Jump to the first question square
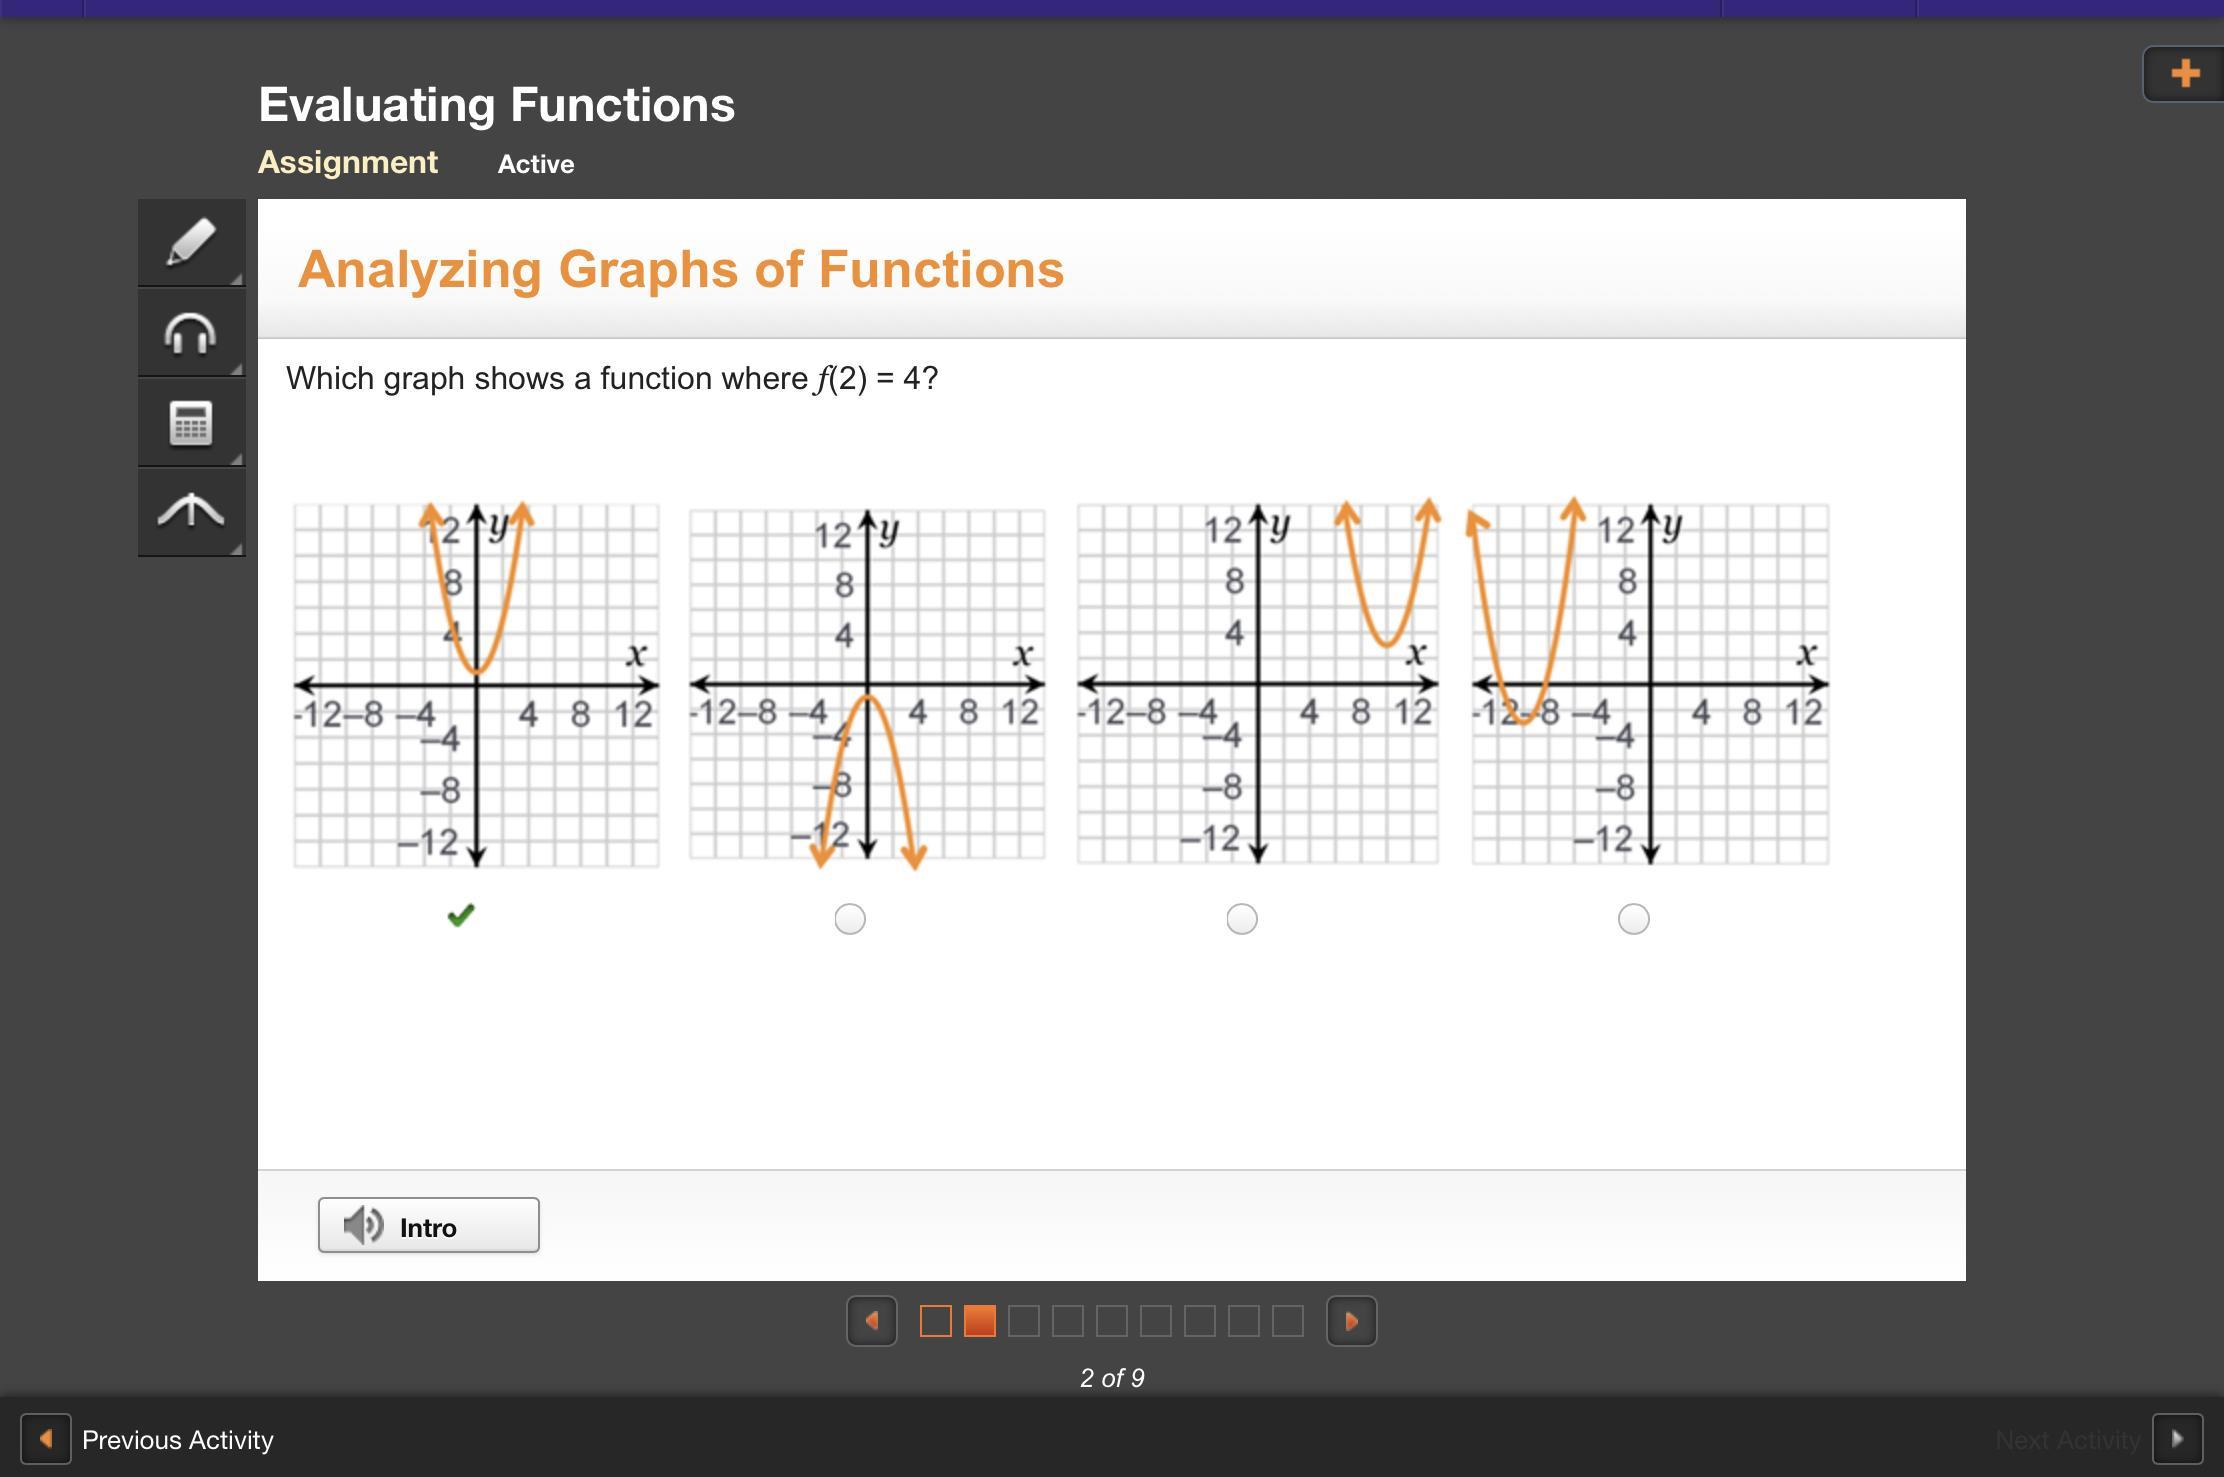The image size is (2224, 1477). point(936,1321)
